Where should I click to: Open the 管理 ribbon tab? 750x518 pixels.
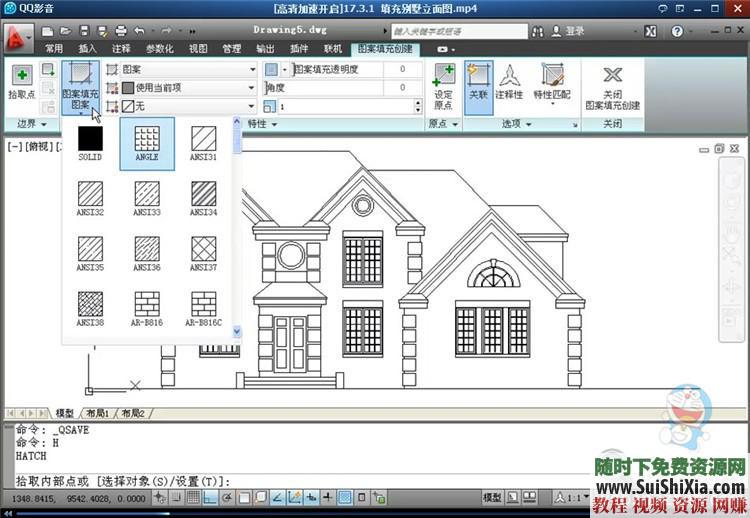click(x=232, y=48)
